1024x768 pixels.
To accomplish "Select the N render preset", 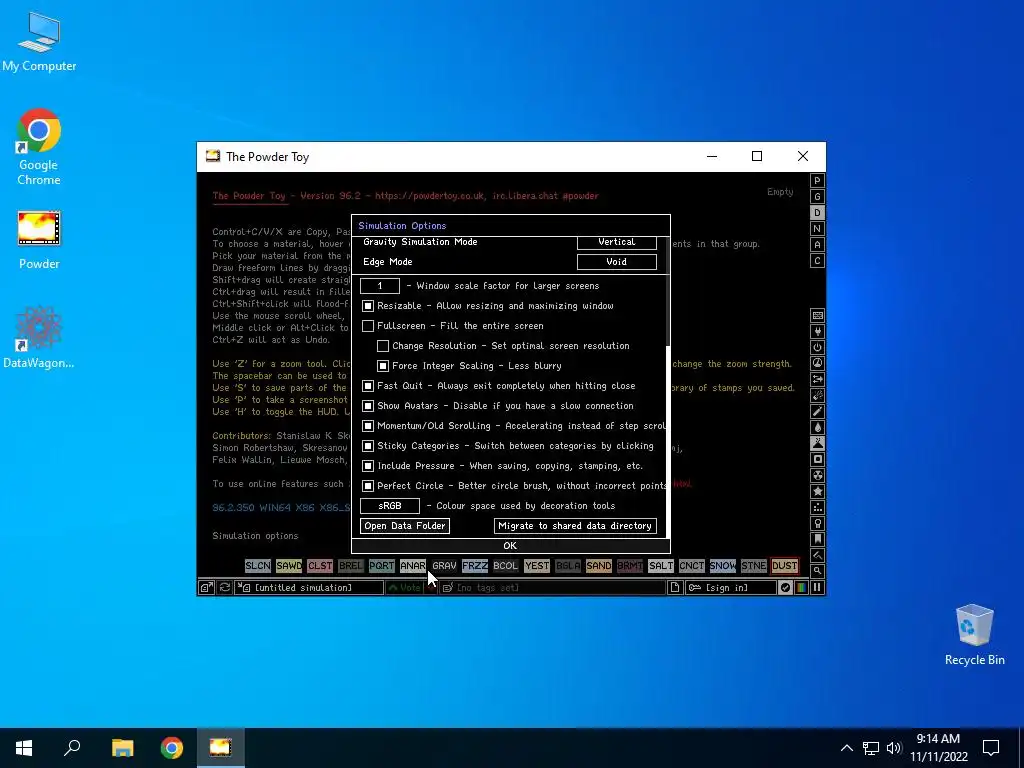I will click(817, 229).
